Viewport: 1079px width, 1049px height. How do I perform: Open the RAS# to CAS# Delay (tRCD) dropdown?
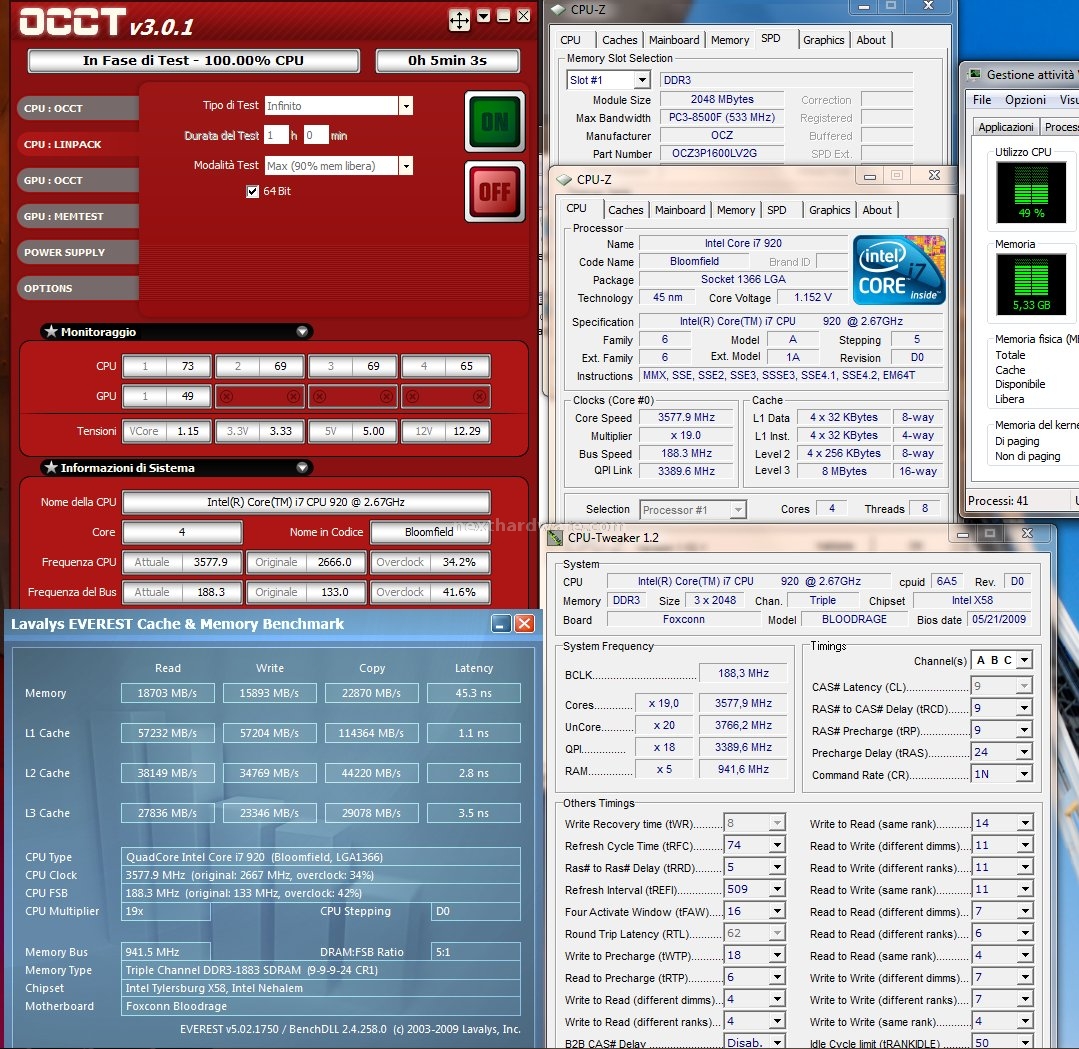pyautogui.click(x=1025, y=708)
